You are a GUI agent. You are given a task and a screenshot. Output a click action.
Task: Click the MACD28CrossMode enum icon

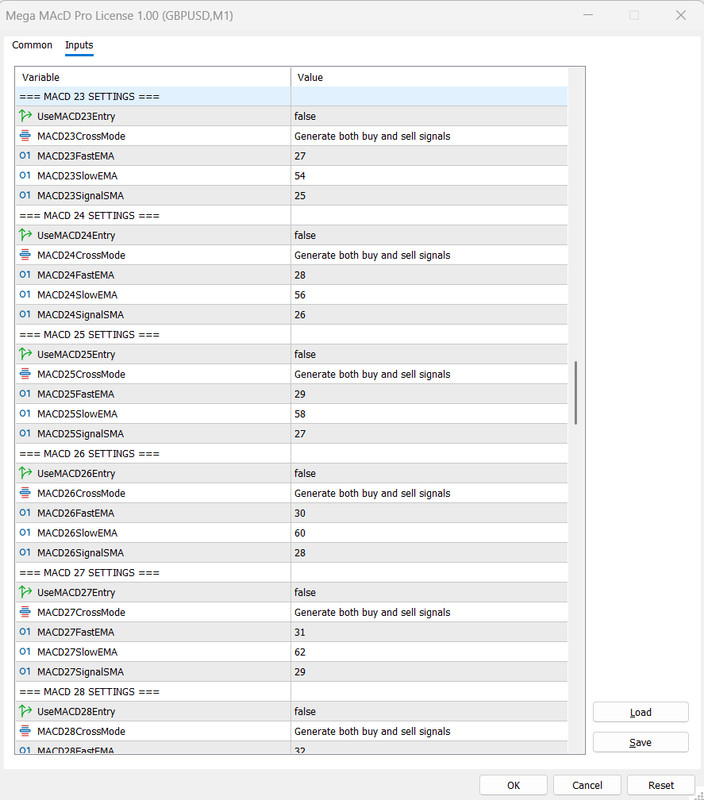pos(25,731)
